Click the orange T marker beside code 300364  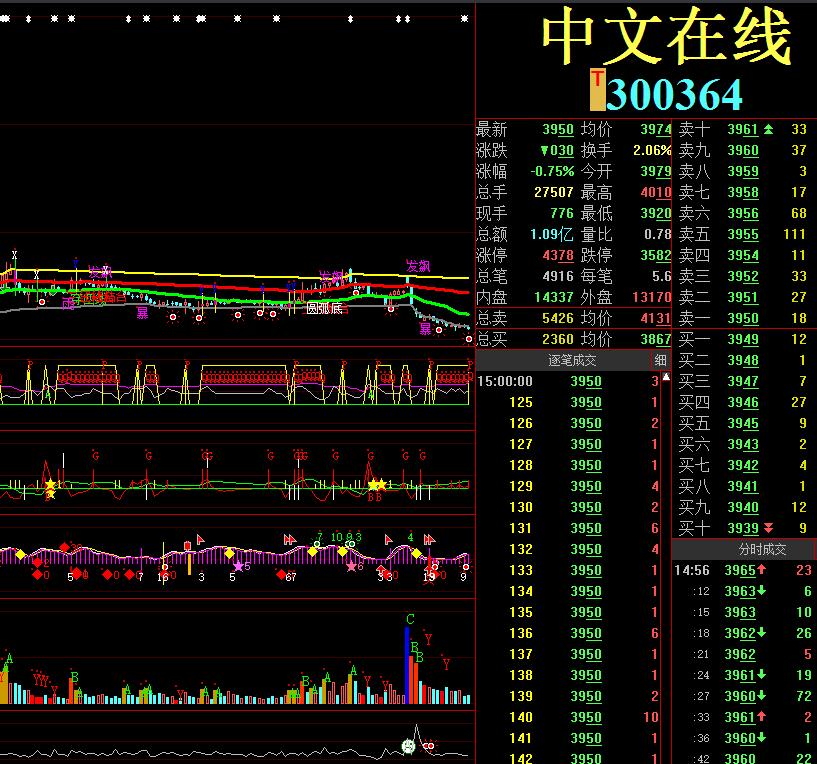pos(598,90)
